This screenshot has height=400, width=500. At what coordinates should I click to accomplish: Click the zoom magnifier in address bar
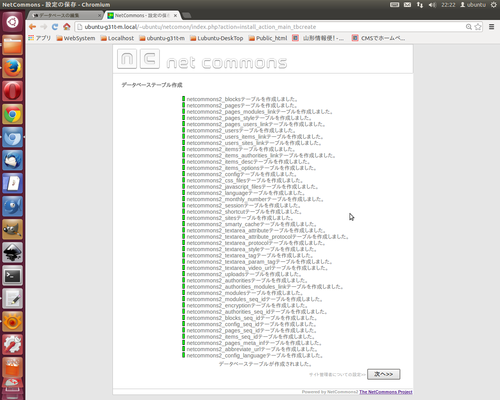[x=469, y=27]
